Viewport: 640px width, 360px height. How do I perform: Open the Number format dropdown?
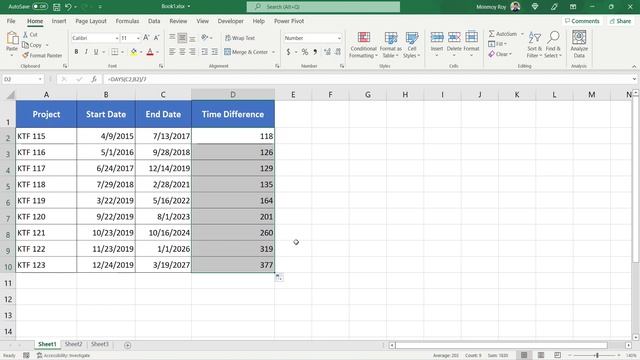339,38
